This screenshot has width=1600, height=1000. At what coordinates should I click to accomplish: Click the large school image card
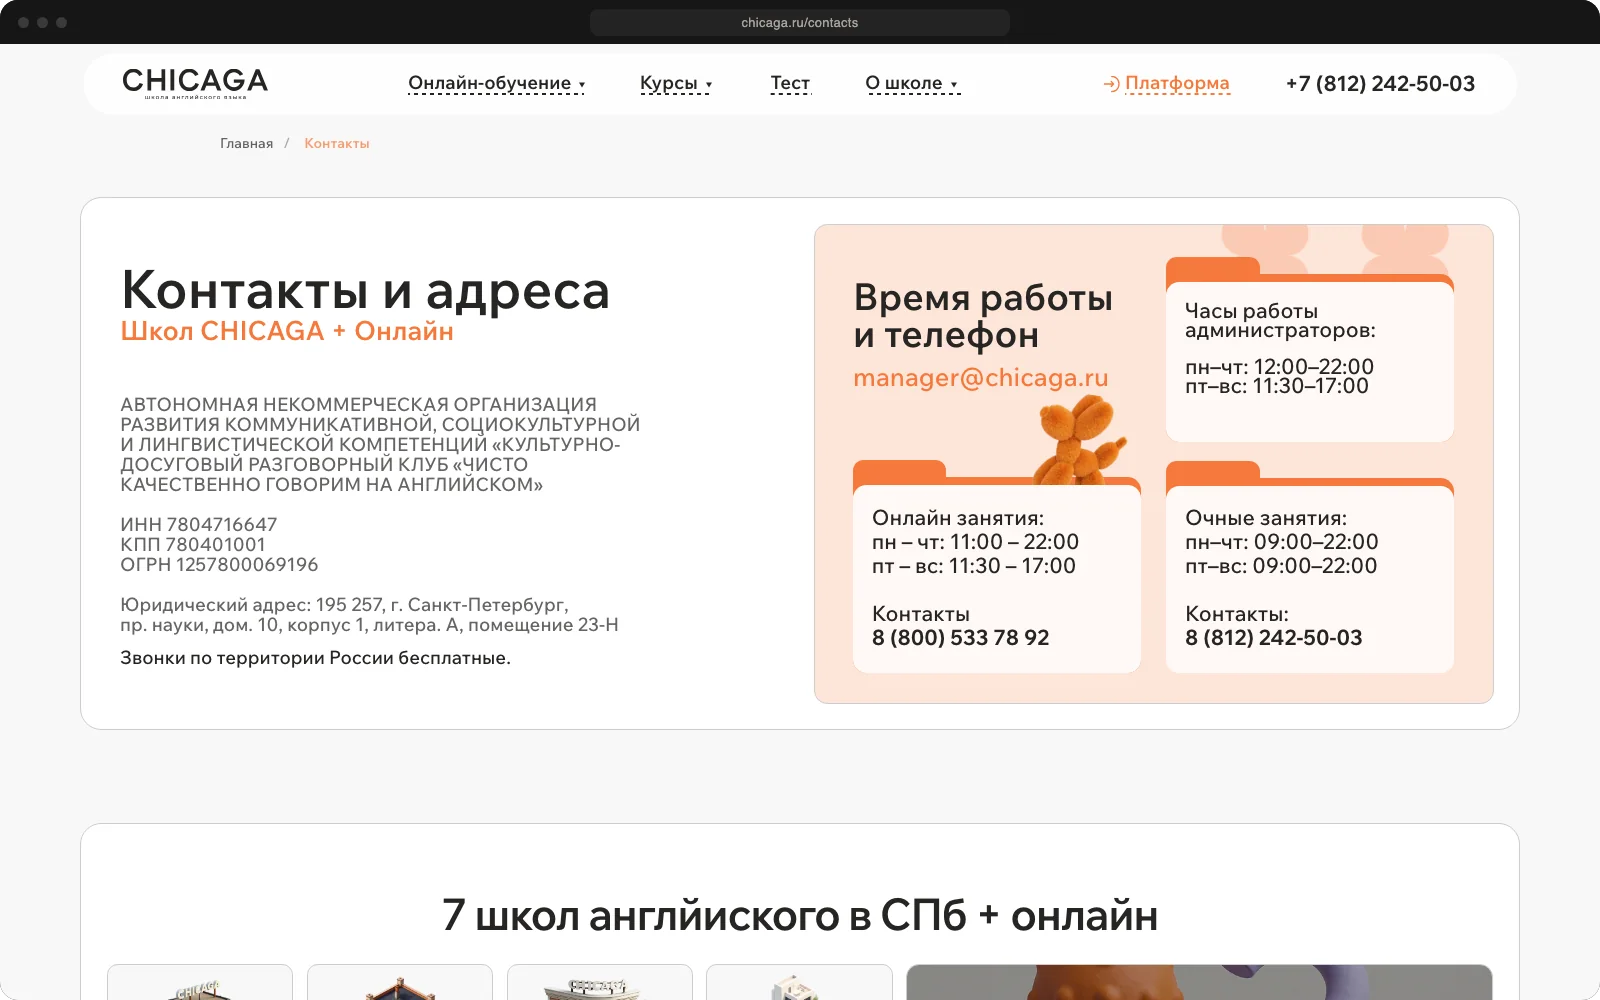click(1199, 982)
